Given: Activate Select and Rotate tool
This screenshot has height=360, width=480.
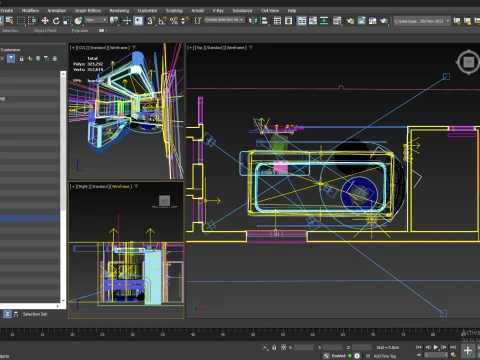Looking at the screenshot, I should pos(56,21).
